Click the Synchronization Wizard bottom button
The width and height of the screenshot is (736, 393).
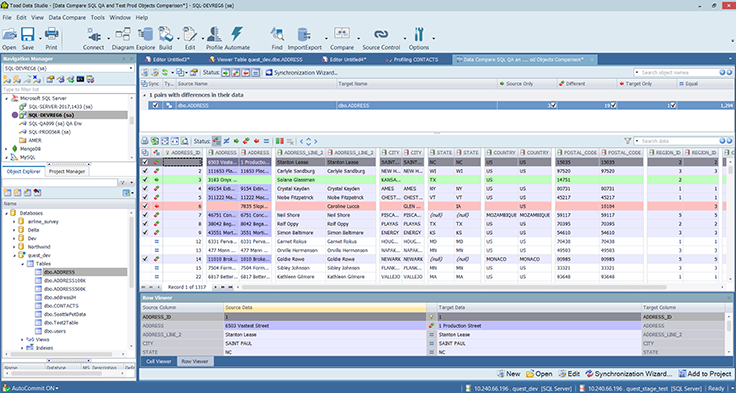coord(629,374)
